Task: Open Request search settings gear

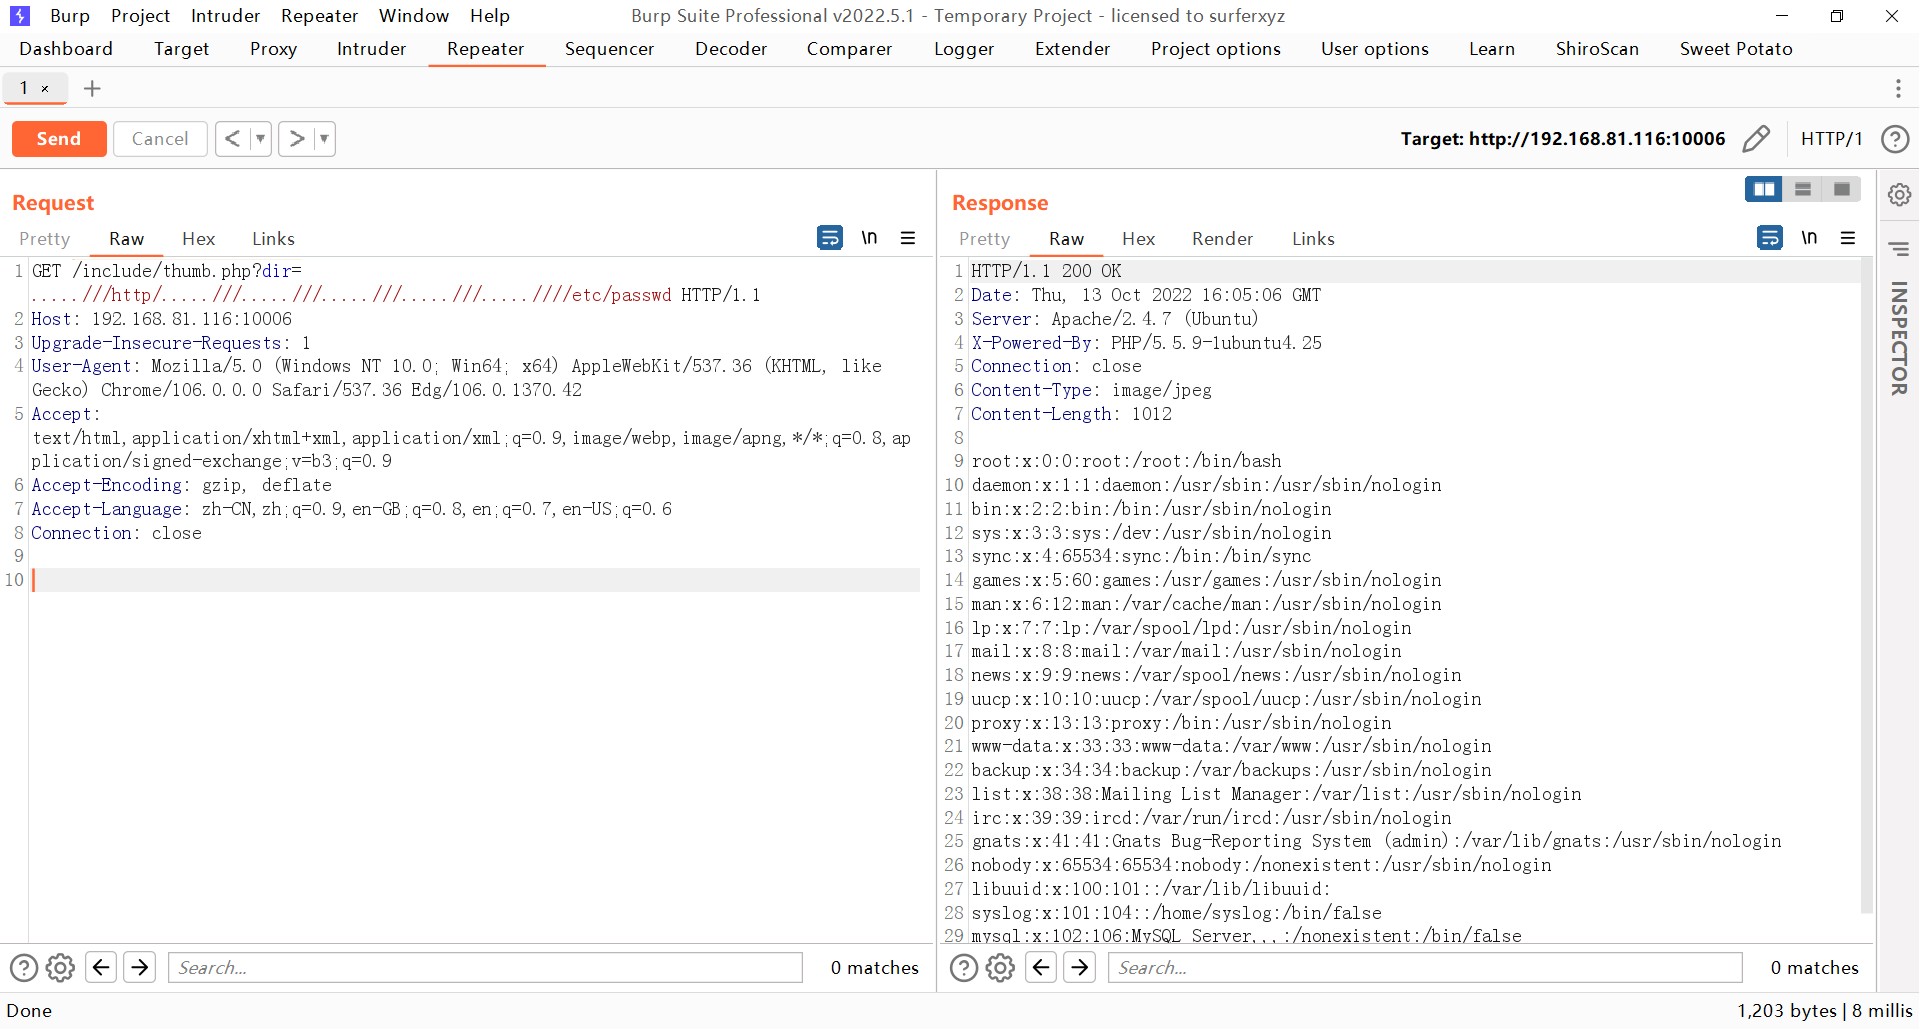Action: 61,968
